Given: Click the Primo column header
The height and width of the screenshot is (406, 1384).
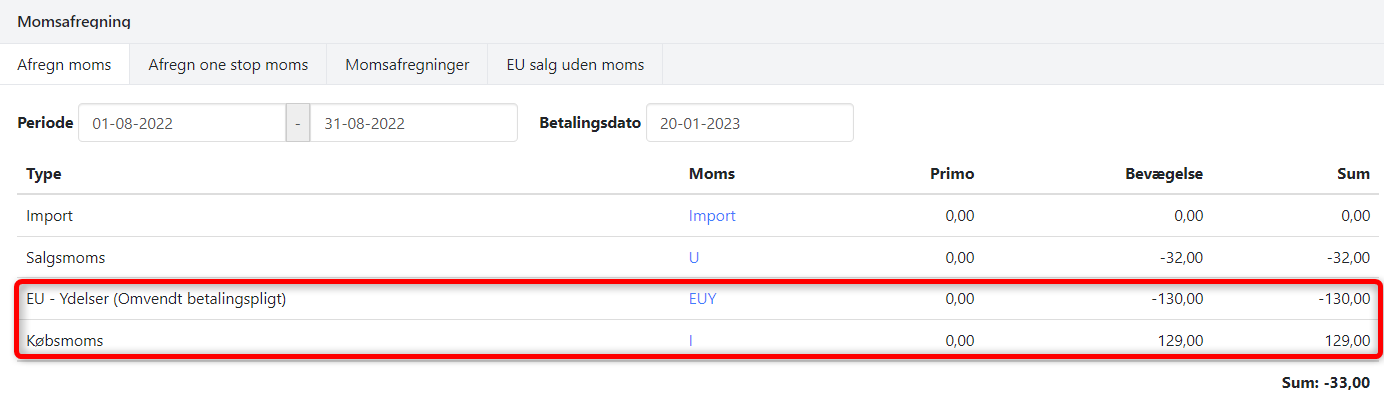Looking at the screenshot, I should pos(952,174).
